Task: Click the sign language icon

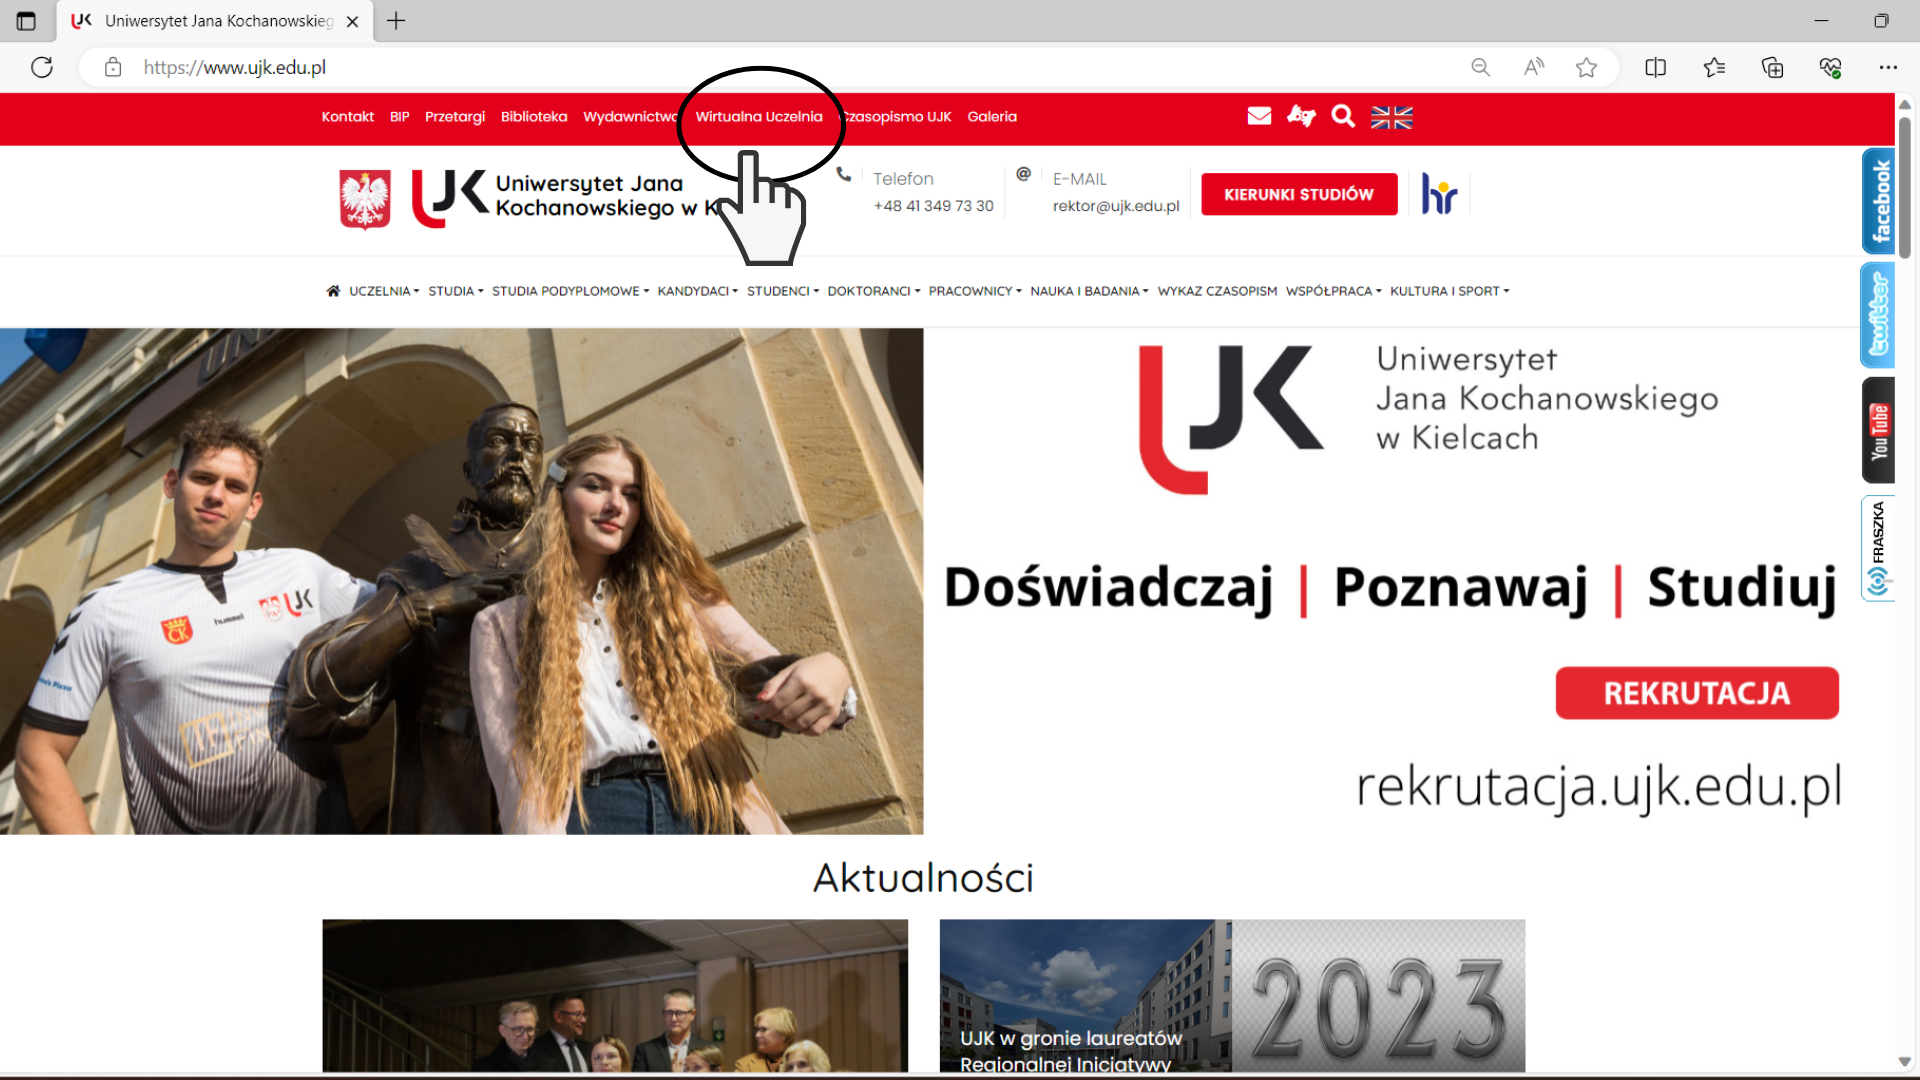Action: coord(1301,116)
